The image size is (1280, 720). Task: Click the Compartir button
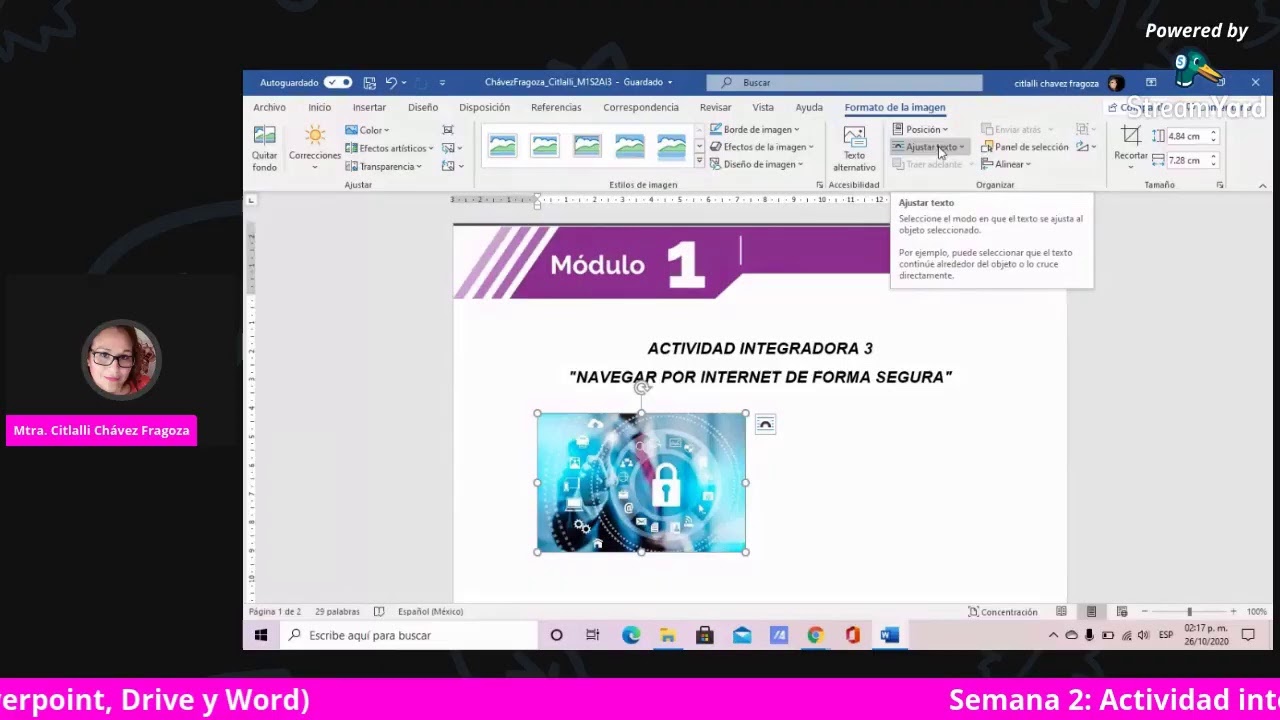[1140, 108]
